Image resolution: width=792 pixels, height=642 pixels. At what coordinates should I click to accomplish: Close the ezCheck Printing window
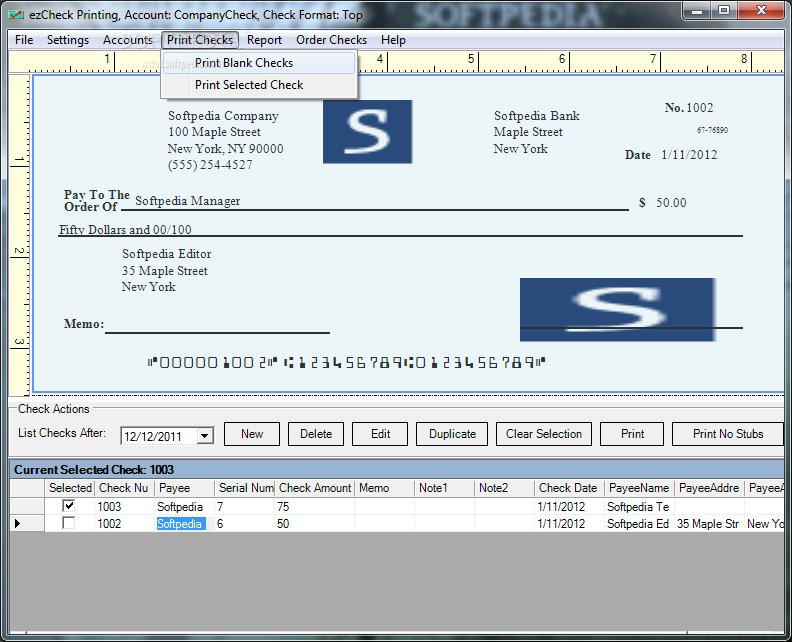761,10
